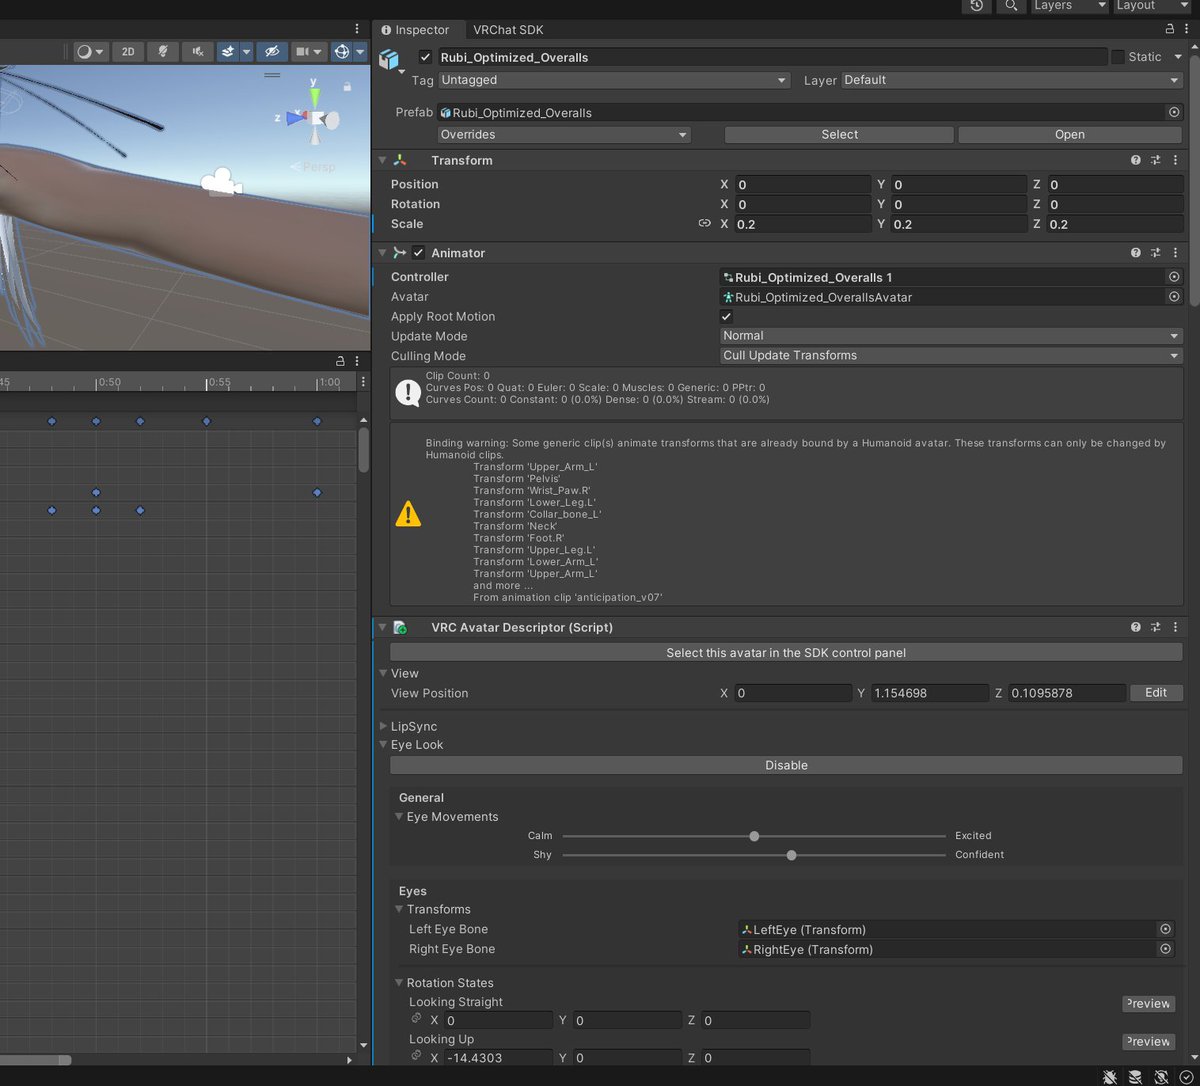Toggle the 2D view mode button

click(128, 52)
